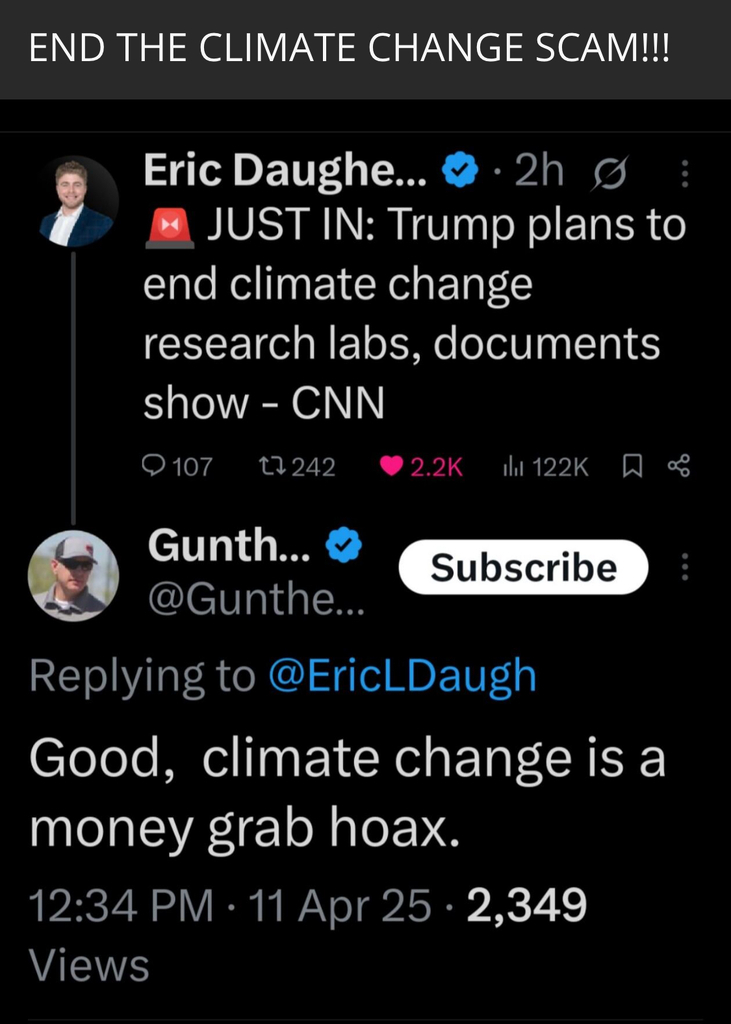Open the @EricLDaugh mention link

point(403,677)
